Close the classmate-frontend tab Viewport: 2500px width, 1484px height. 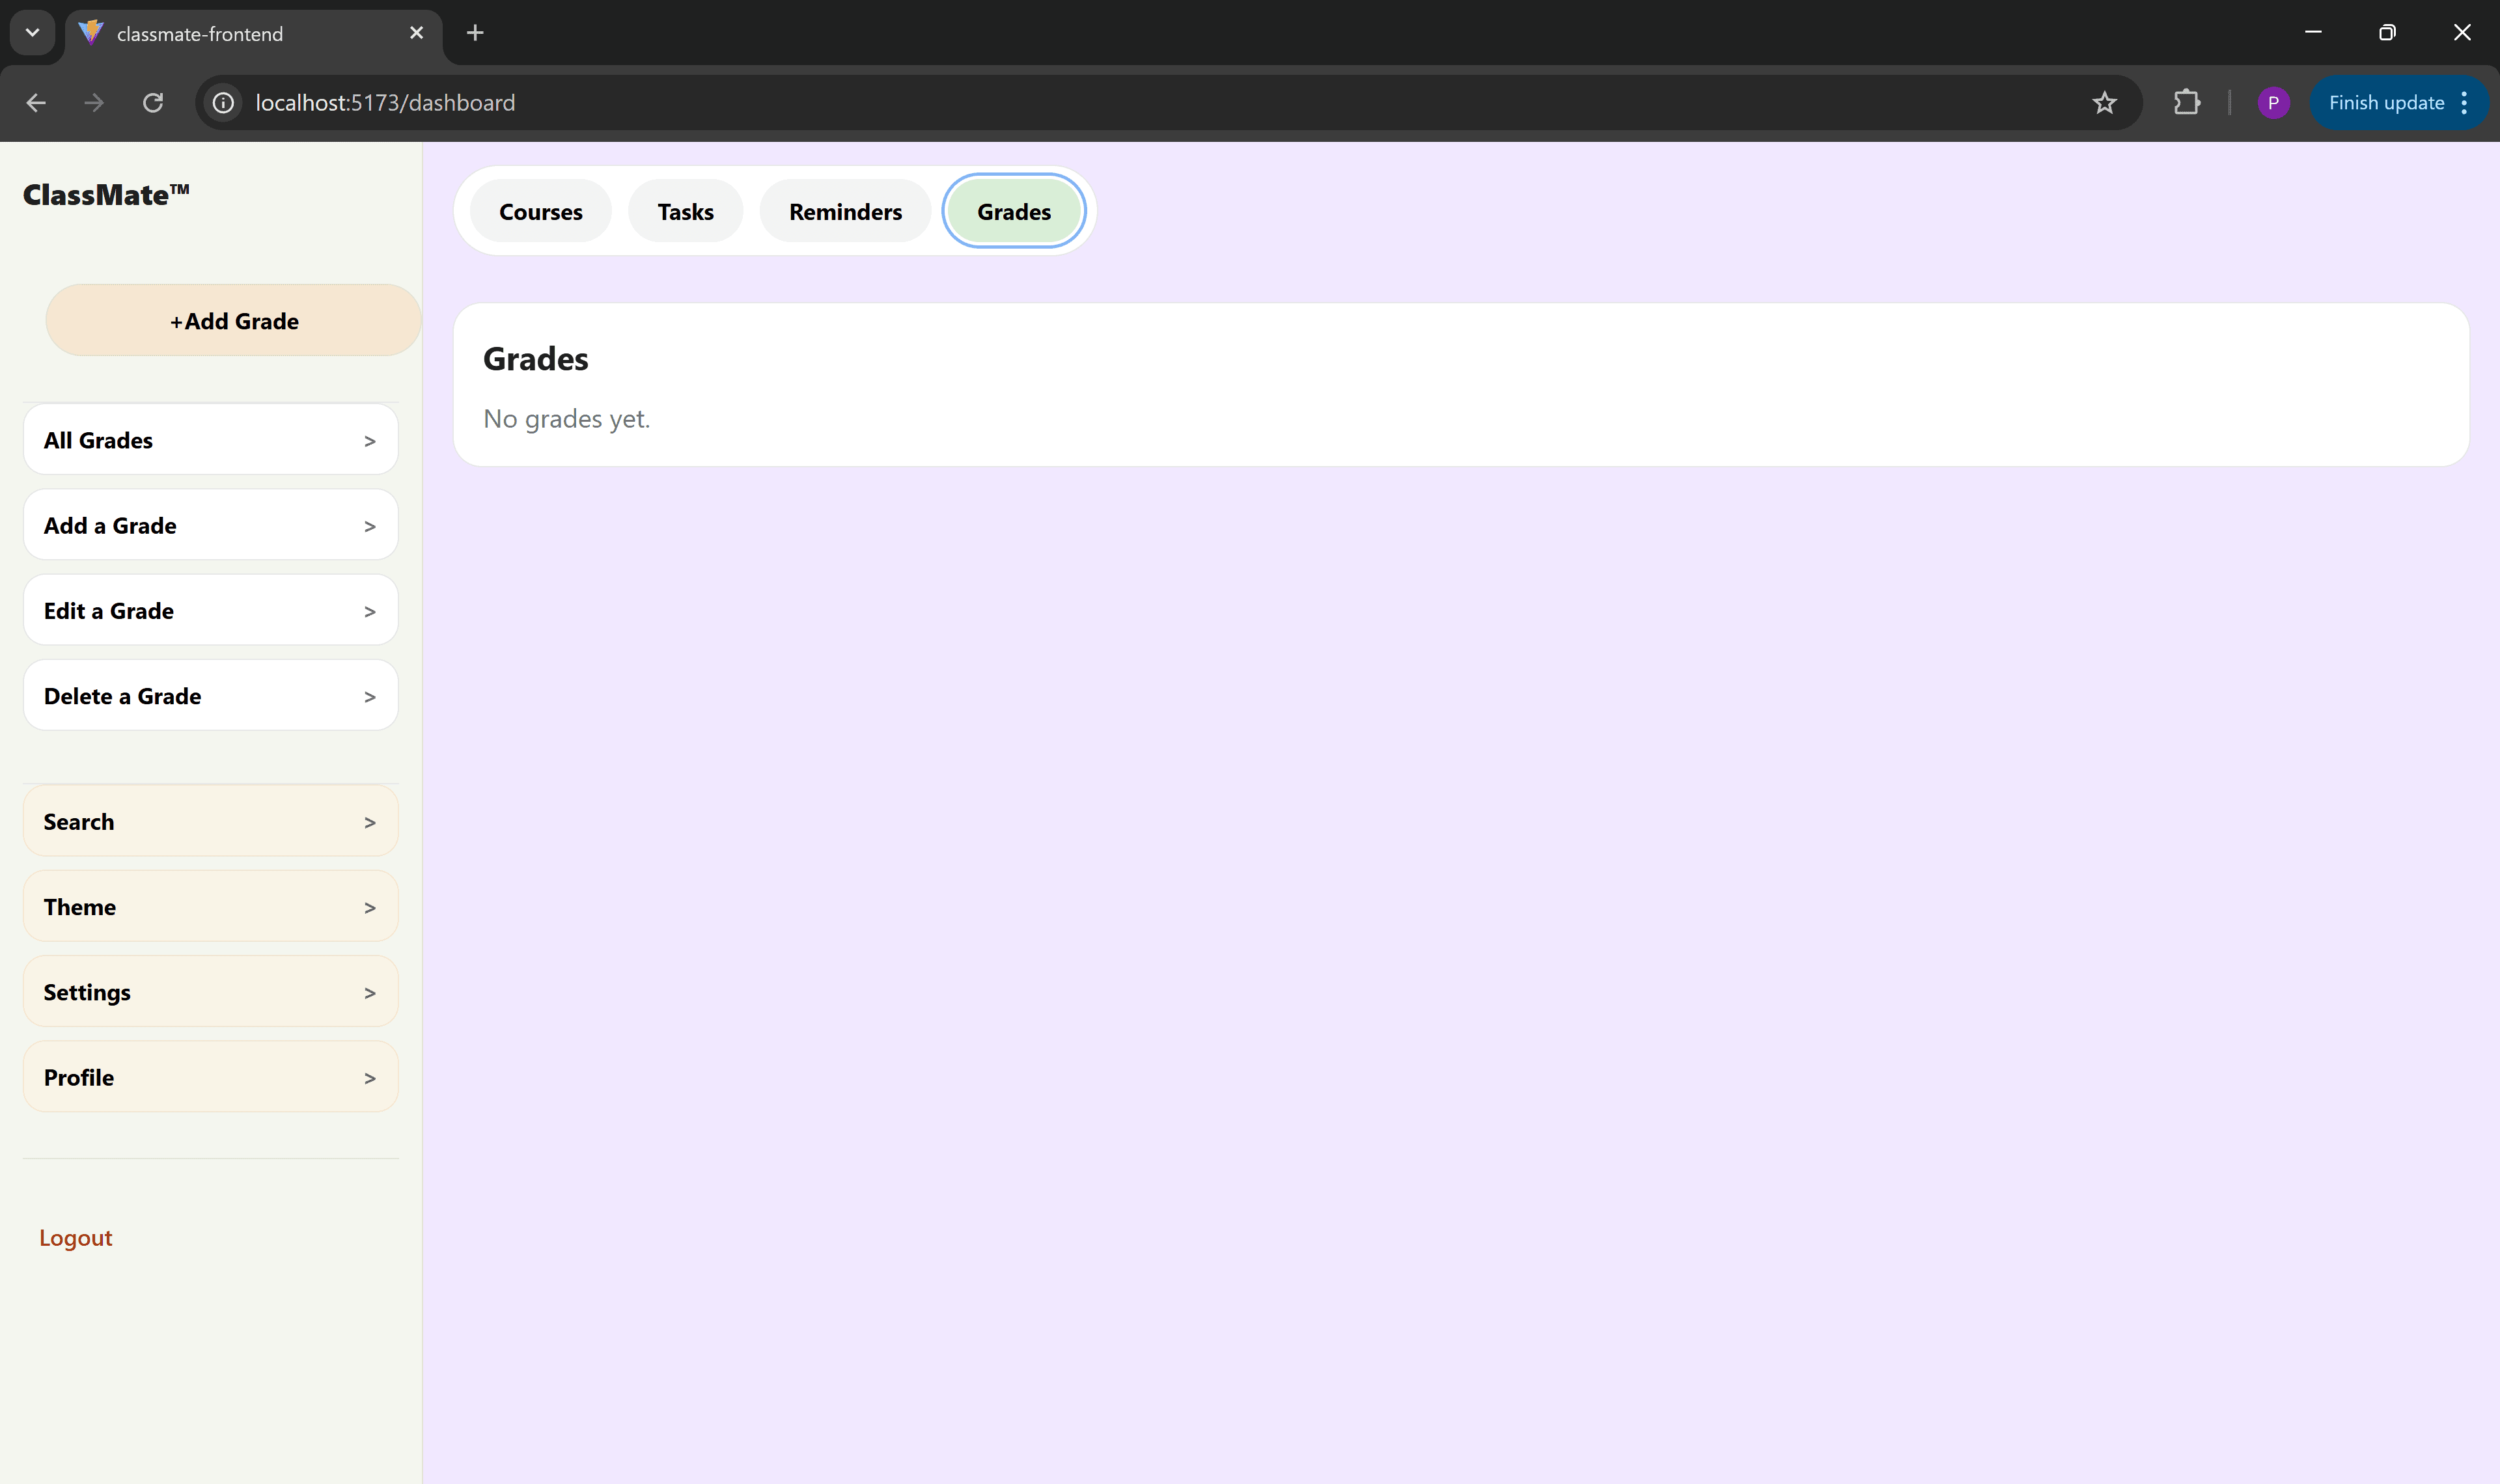[x=416, y=33]
